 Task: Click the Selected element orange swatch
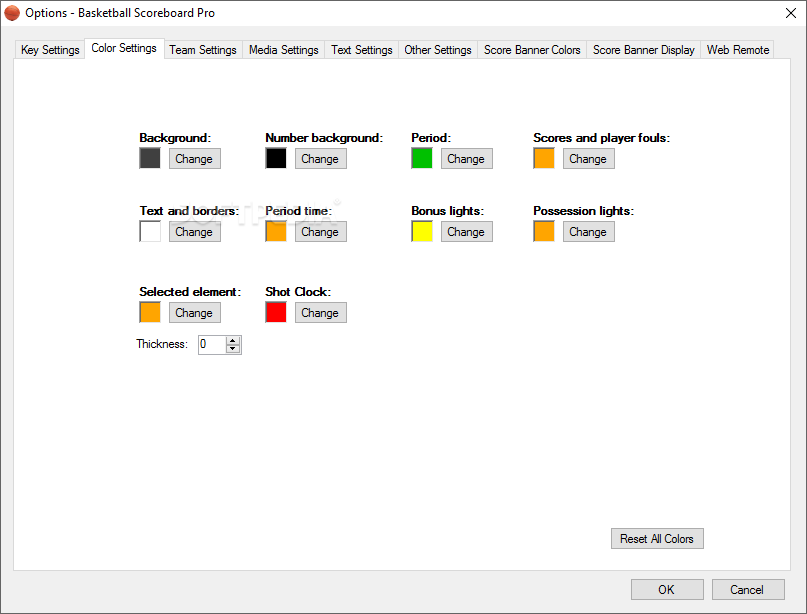tap(150, 312)
